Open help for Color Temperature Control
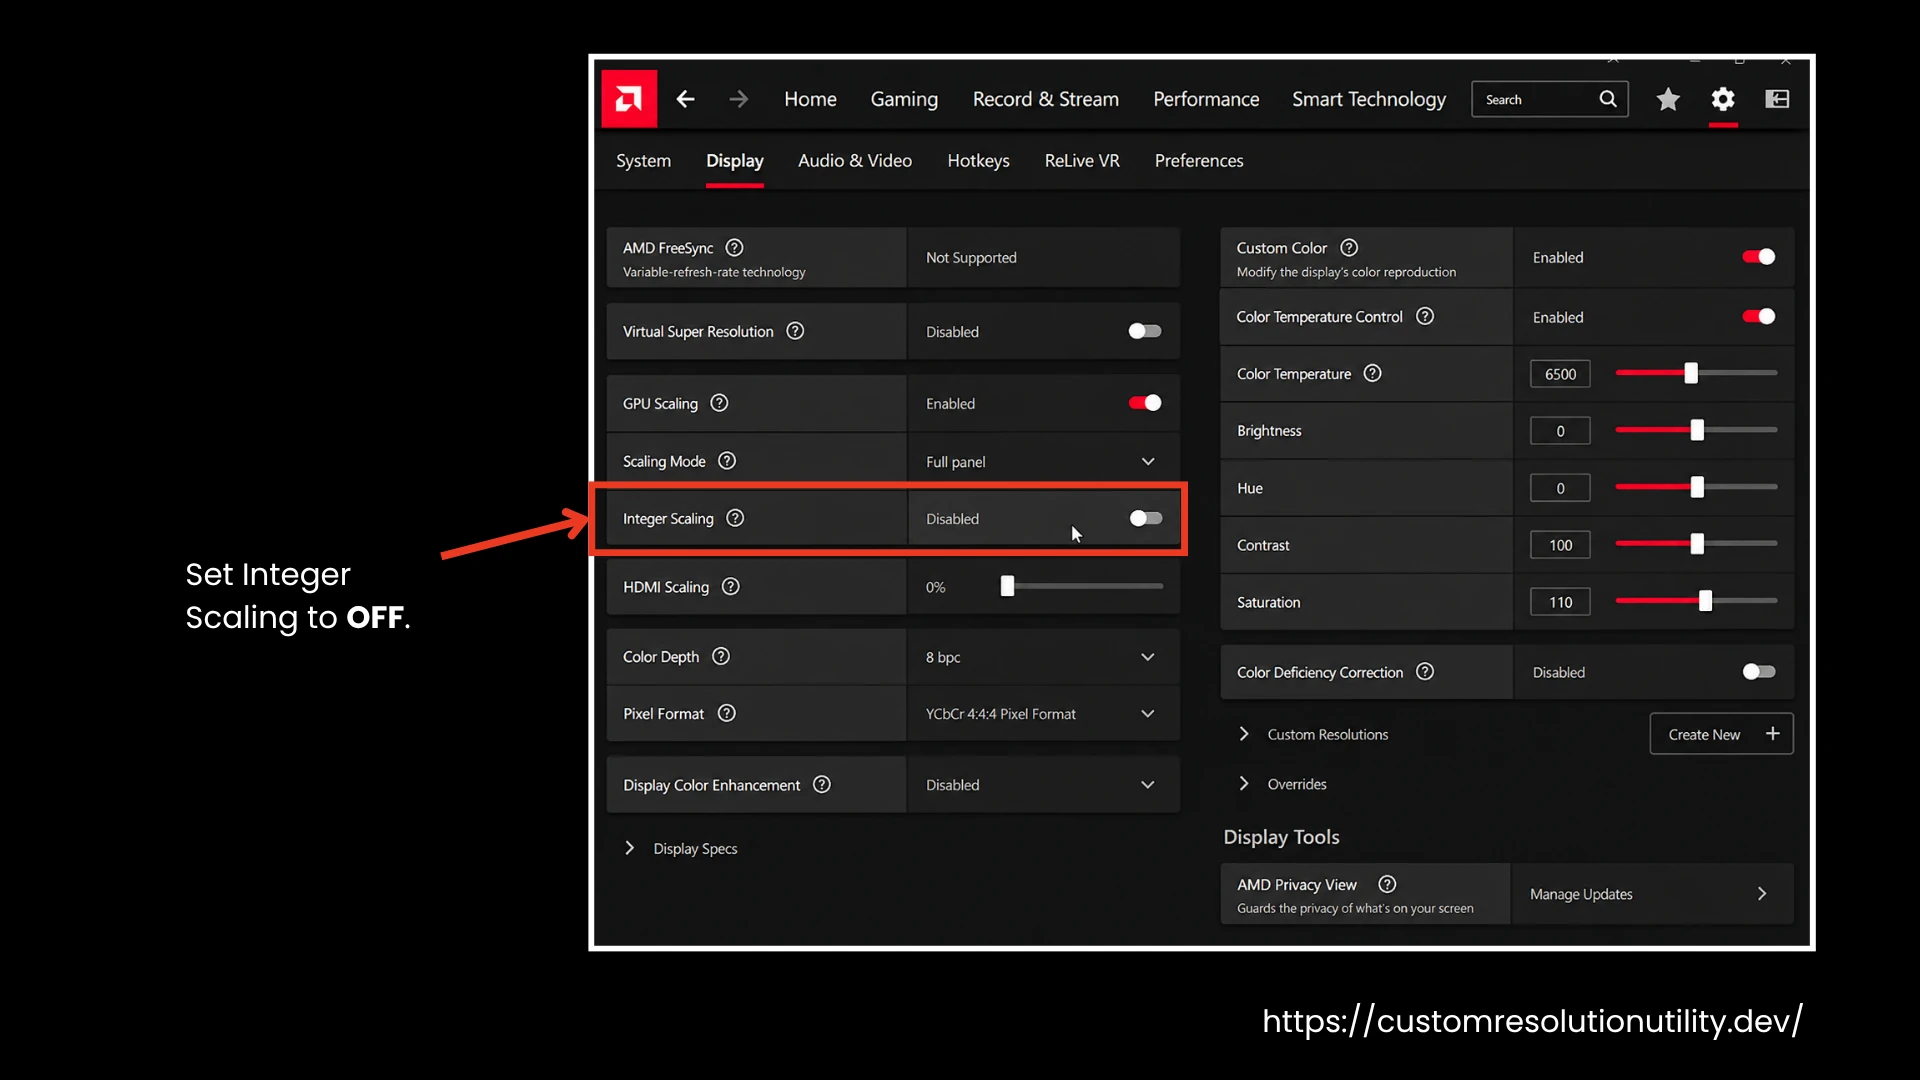 [1425, 316]
